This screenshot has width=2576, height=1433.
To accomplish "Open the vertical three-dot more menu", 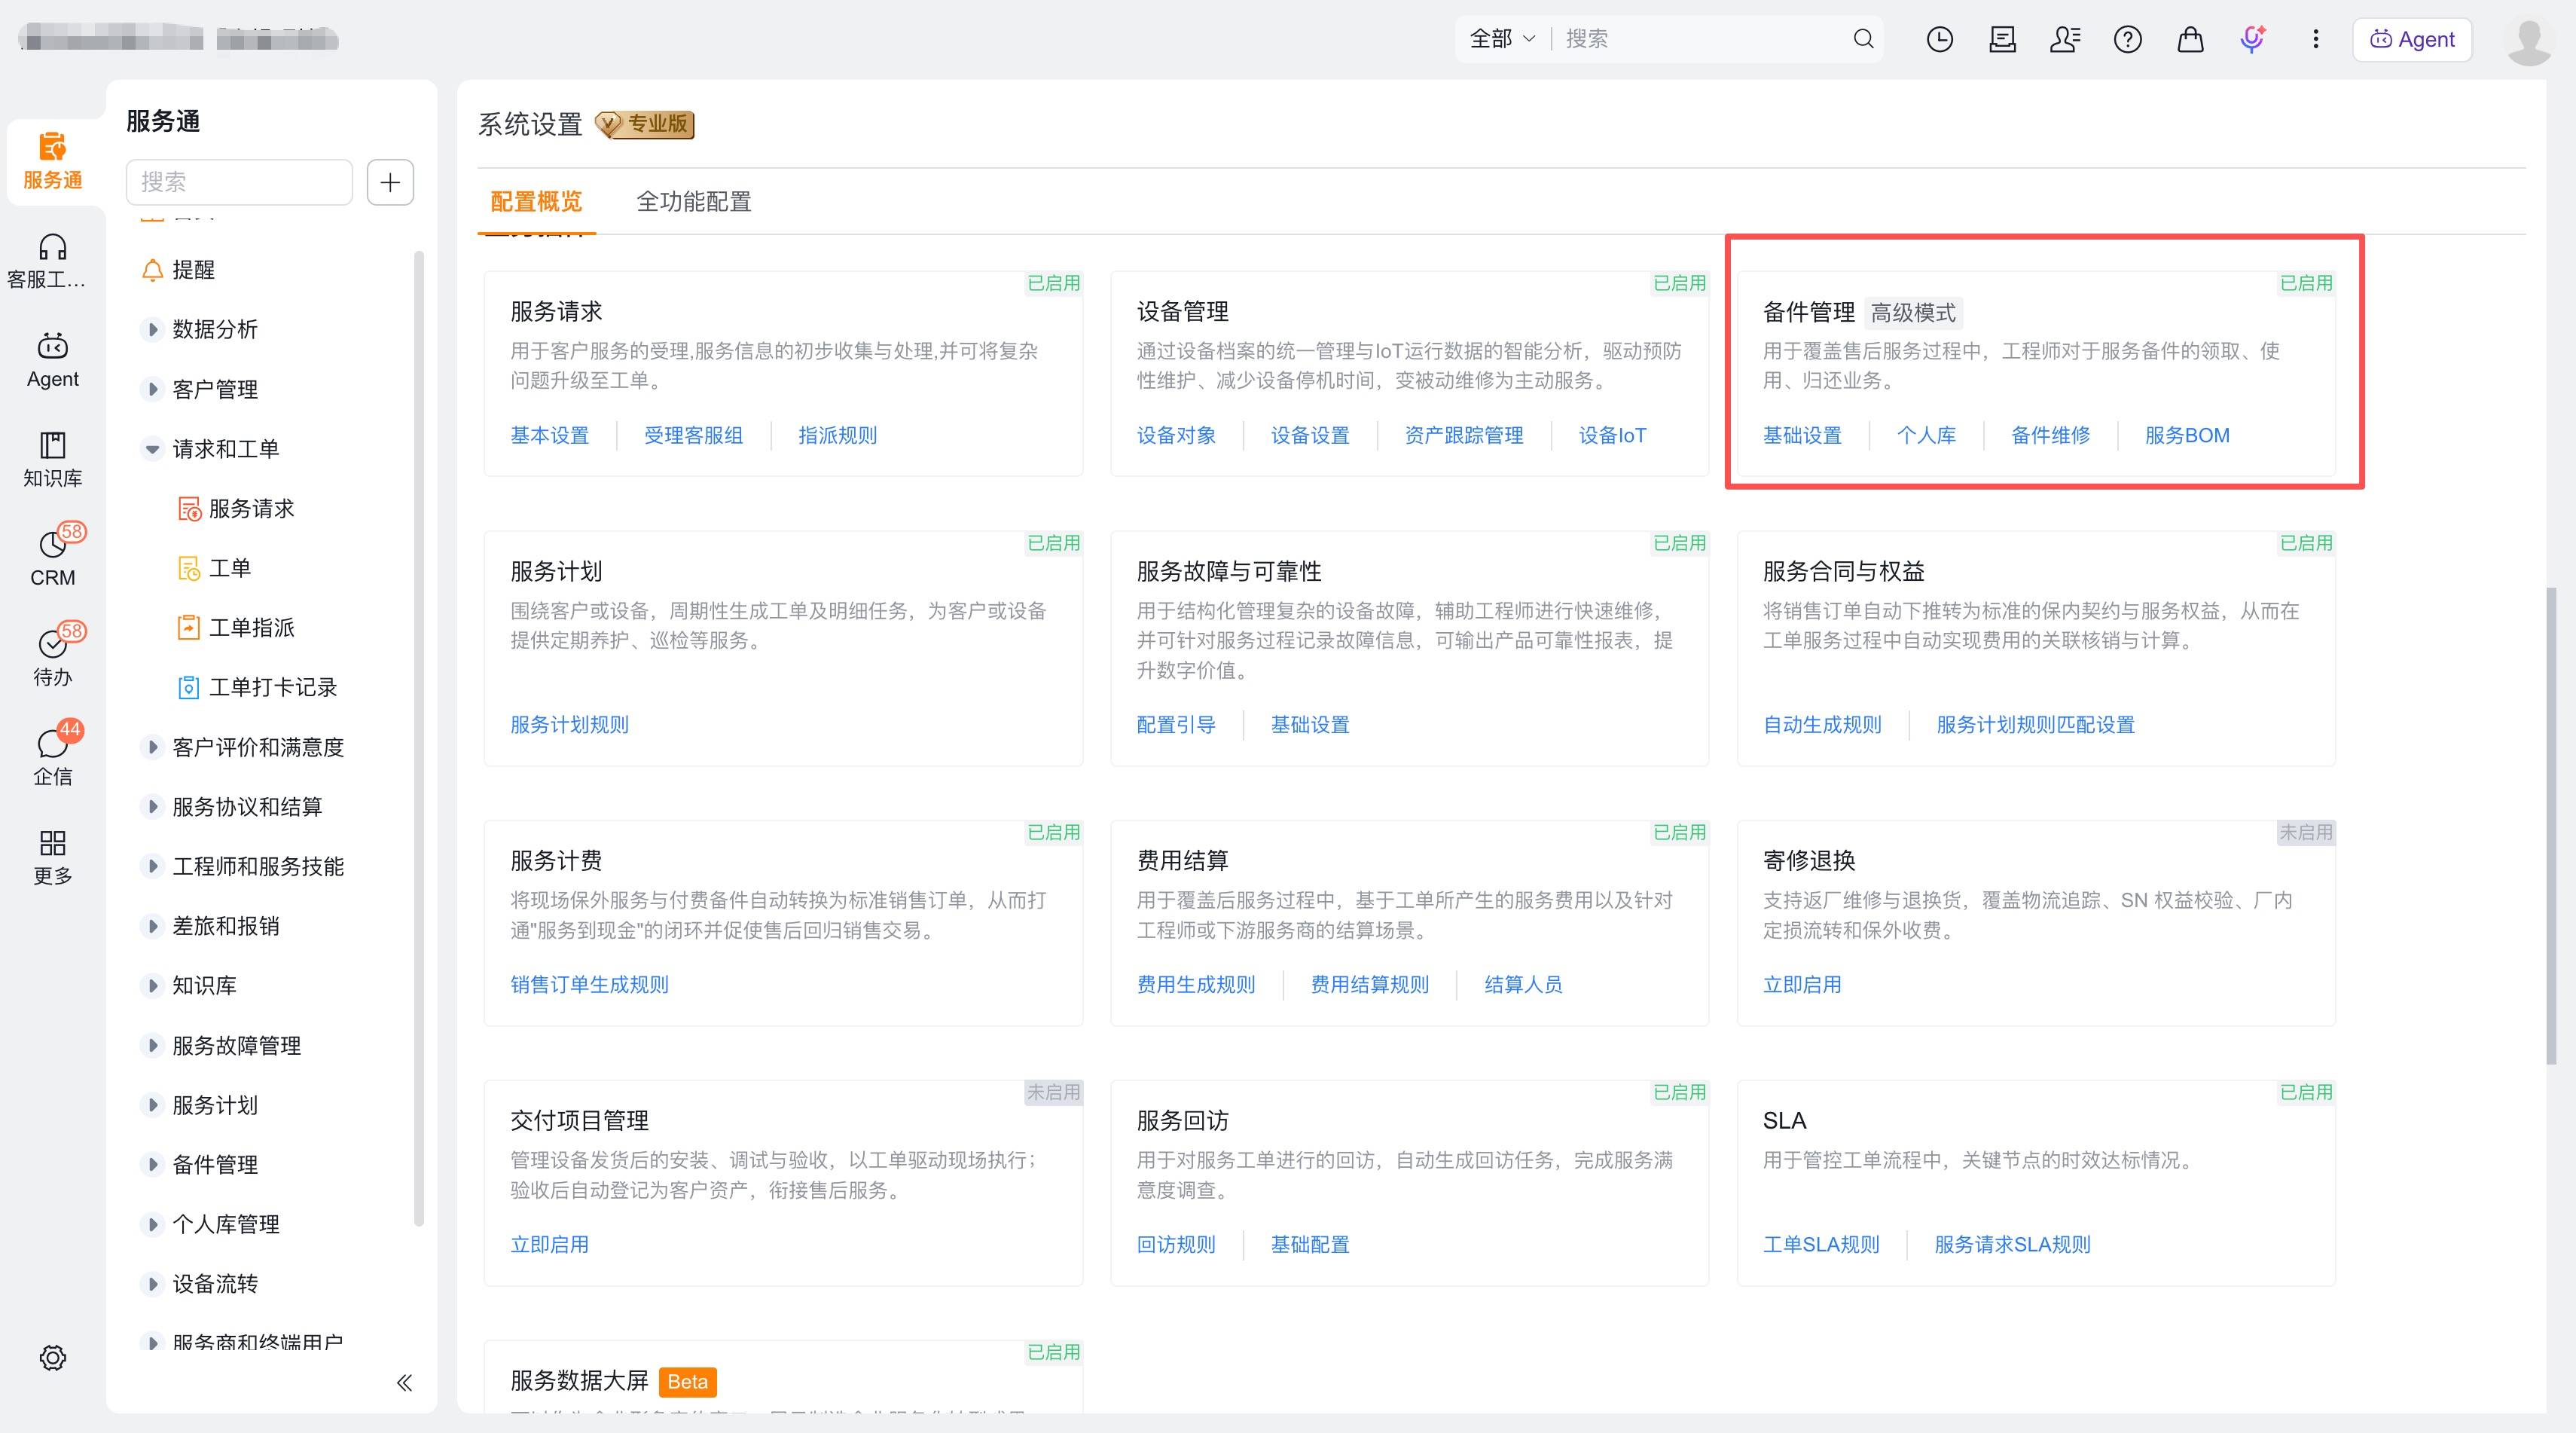I will point(2315,39).
